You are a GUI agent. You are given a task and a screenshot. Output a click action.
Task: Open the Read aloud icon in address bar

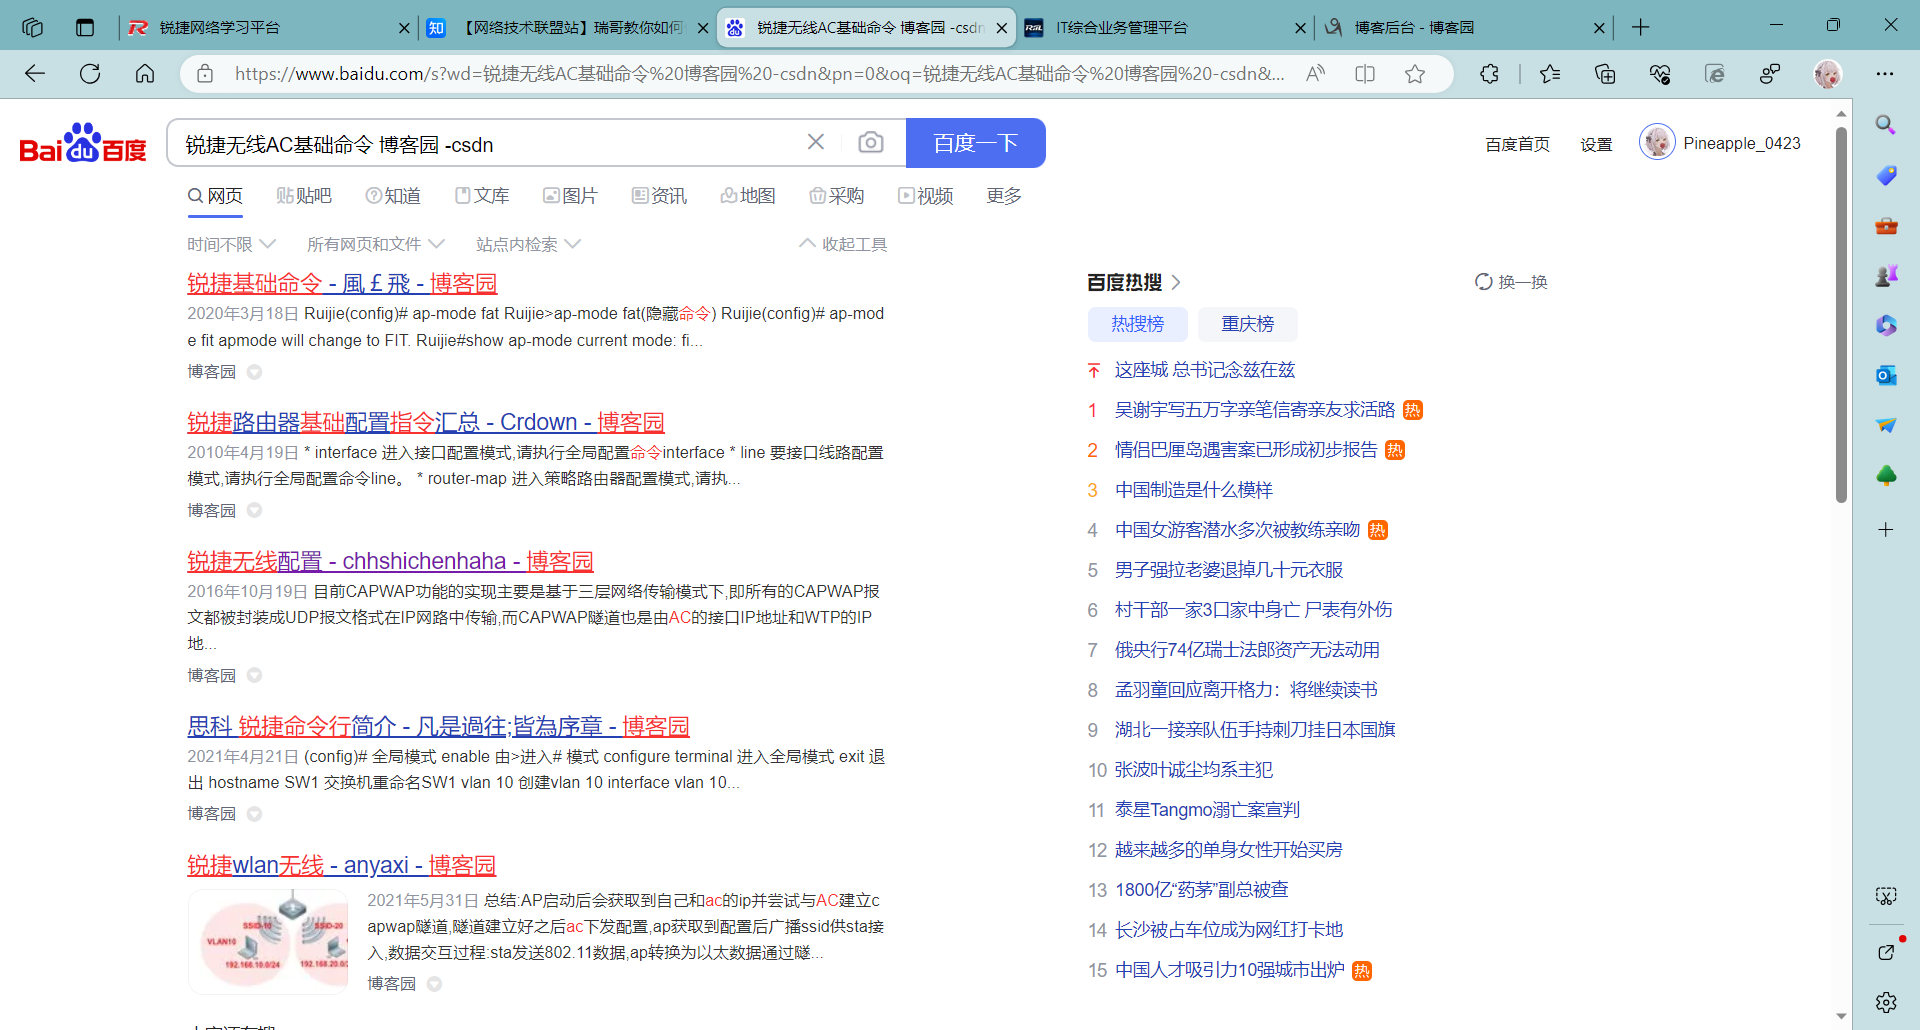point(1315,73)
